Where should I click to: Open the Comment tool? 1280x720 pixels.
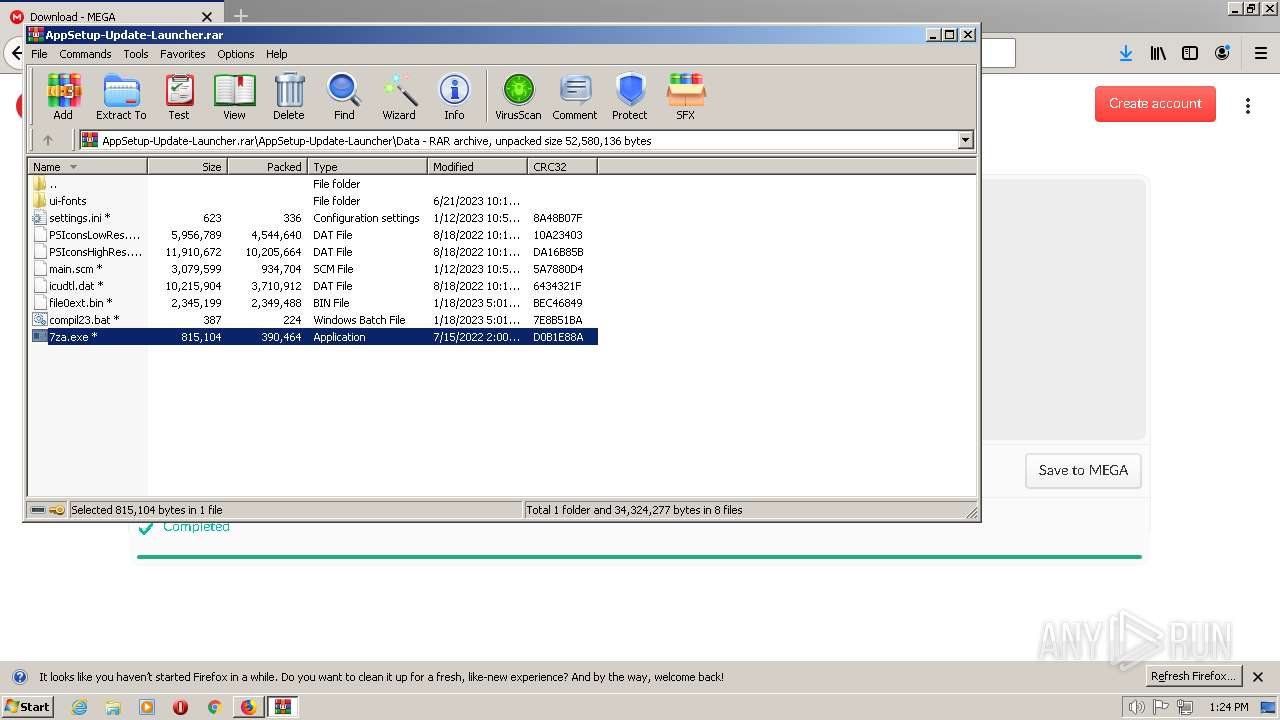tap(575, 97)
